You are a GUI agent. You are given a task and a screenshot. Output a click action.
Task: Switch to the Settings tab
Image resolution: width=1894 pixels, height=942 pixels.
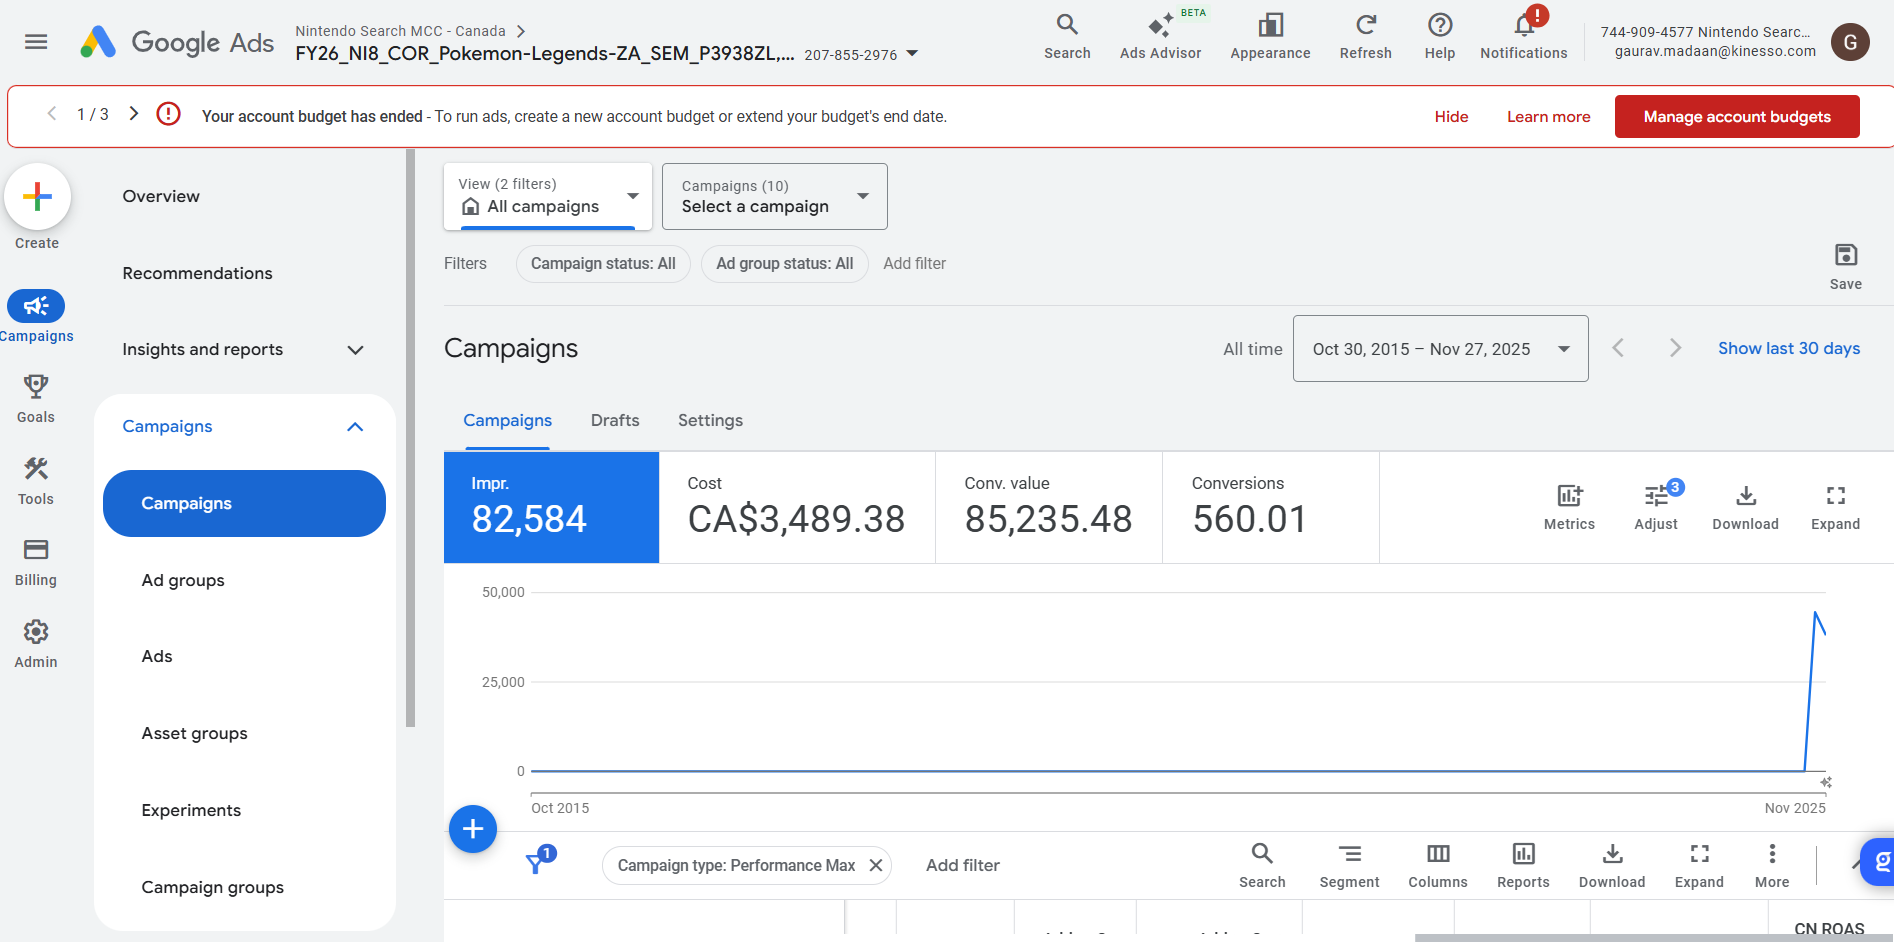pyautogui.click(x=710, y=421)
